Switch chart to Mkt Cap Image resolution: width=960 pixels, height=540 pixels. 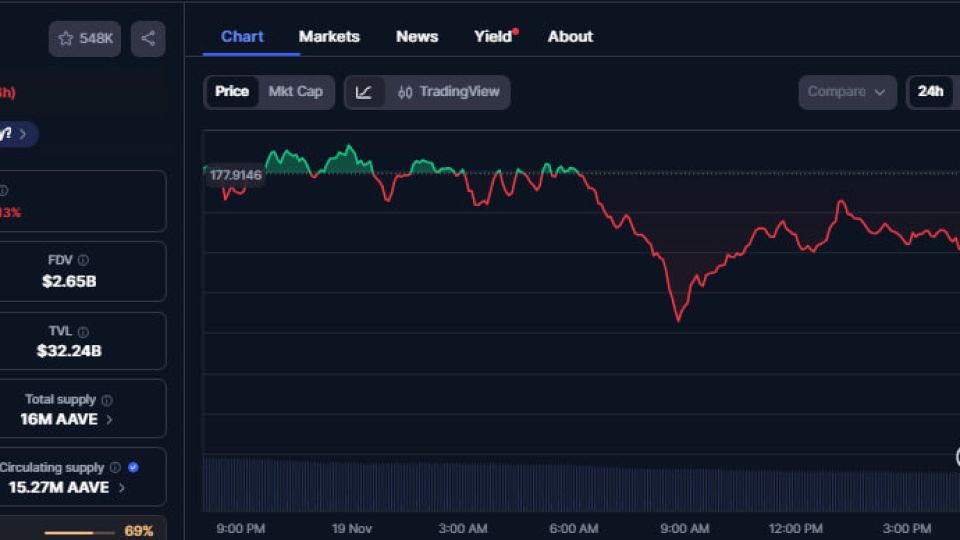point(296,92)
